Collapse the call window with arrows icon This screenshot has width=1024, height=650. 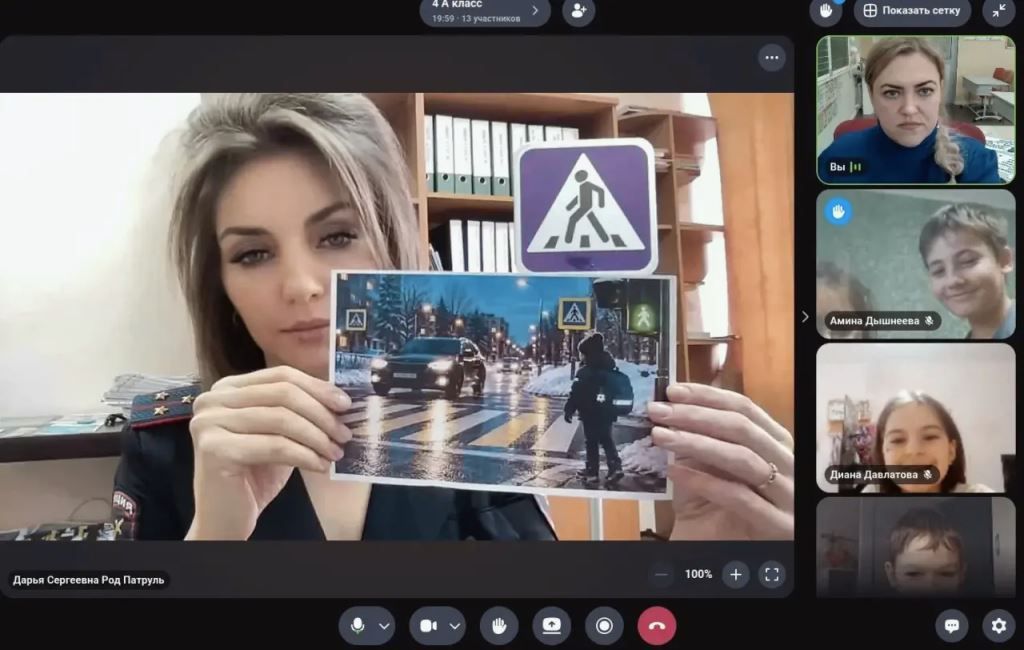pos(999,11)
